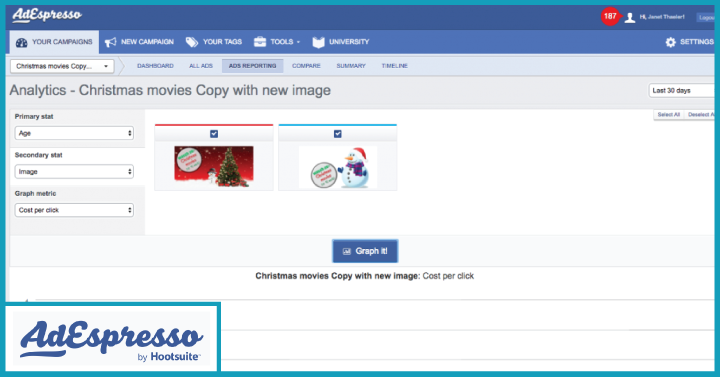The width and height of the screenshot is (720, 377).
Task: Open the Primary stat Age dropdown
Action: [x=74, y=133]
